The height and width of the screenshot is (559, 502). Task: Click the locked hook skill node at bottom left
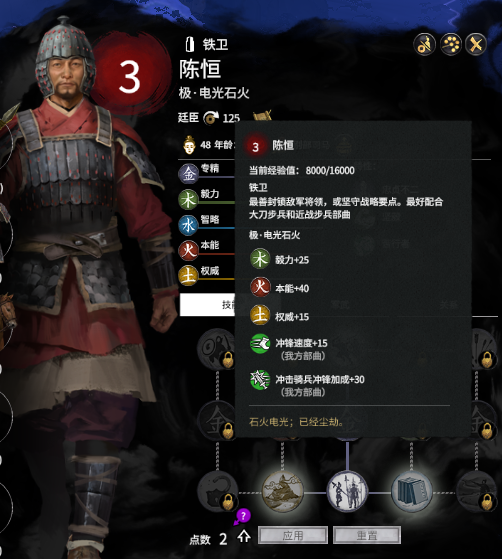(x=218, y=492)
